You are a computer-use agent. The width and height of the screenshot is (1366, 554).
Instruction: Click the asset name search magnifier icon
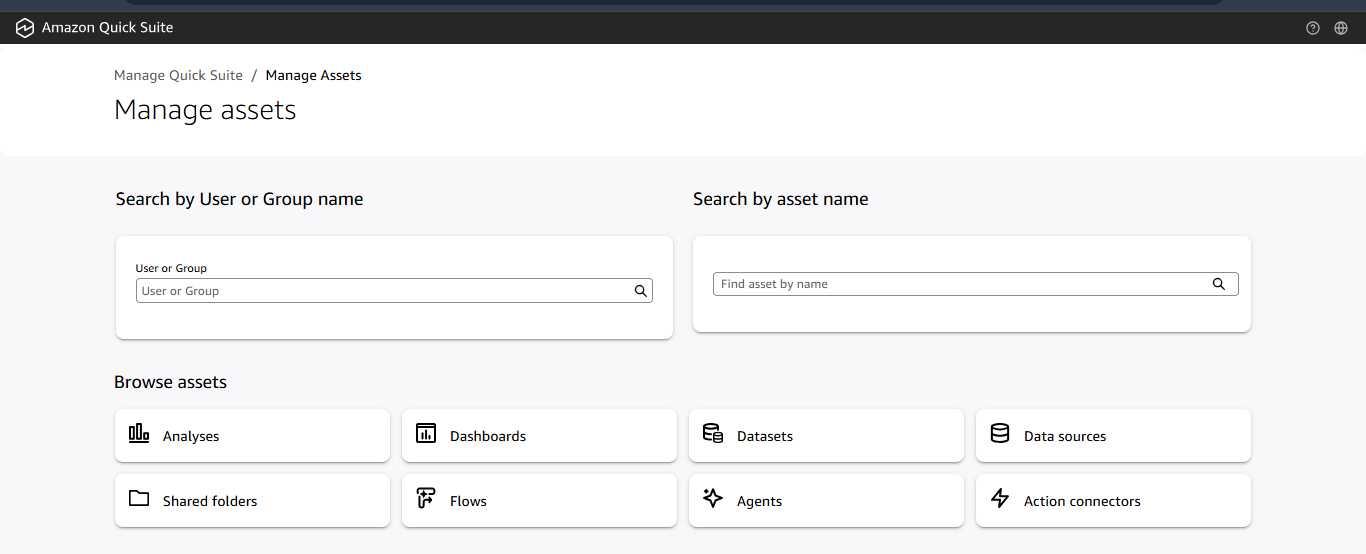pyautogui.click(x=1219, y=284)
